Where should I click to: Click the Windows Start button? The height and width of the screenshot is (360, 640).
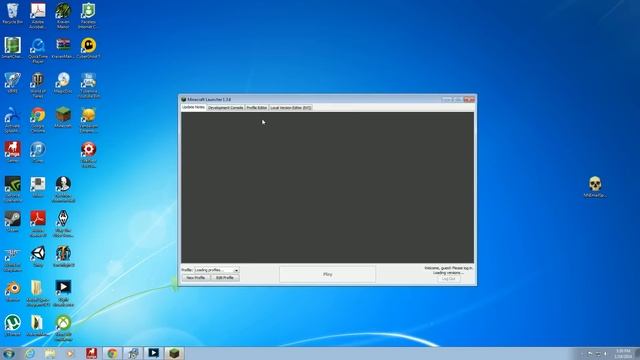click(x=9, y=353)
